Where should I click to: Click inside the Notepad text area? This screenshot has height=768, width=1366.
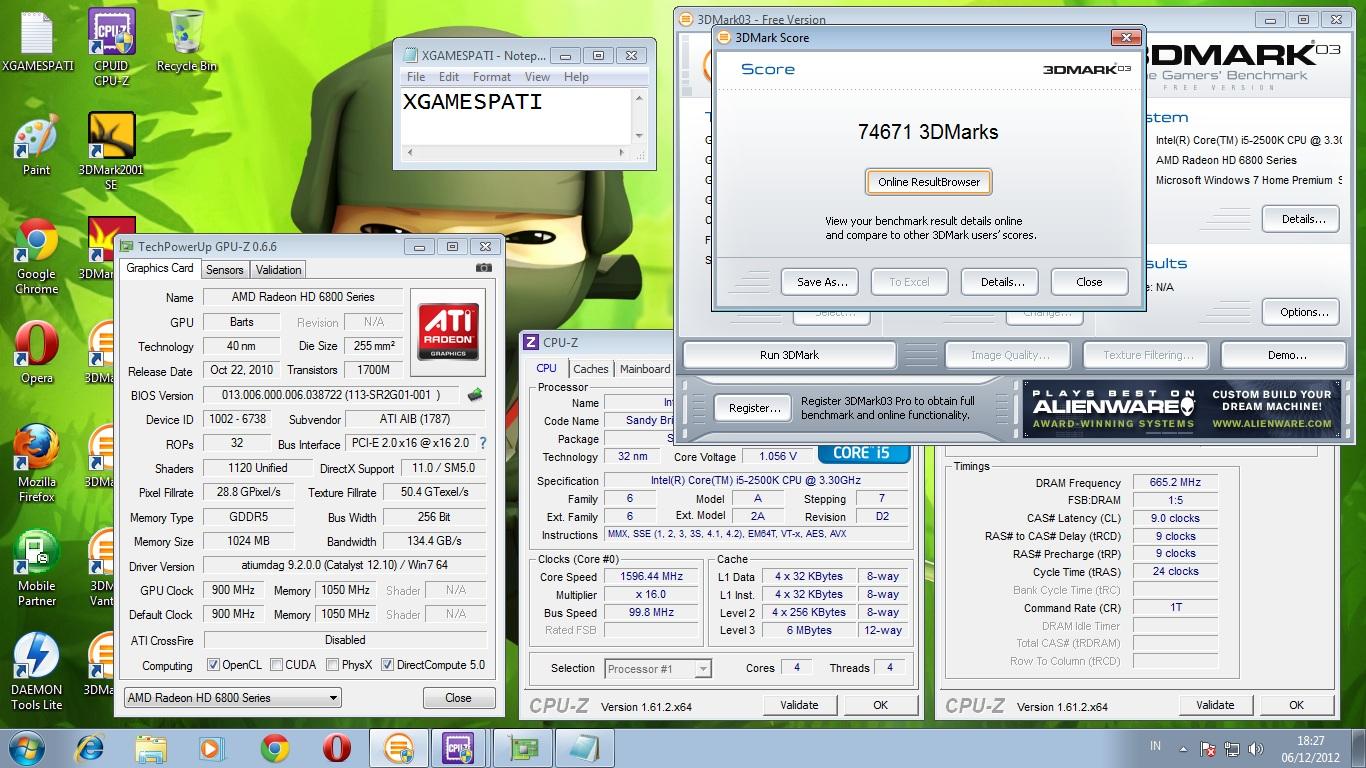(x=516, y=117)
